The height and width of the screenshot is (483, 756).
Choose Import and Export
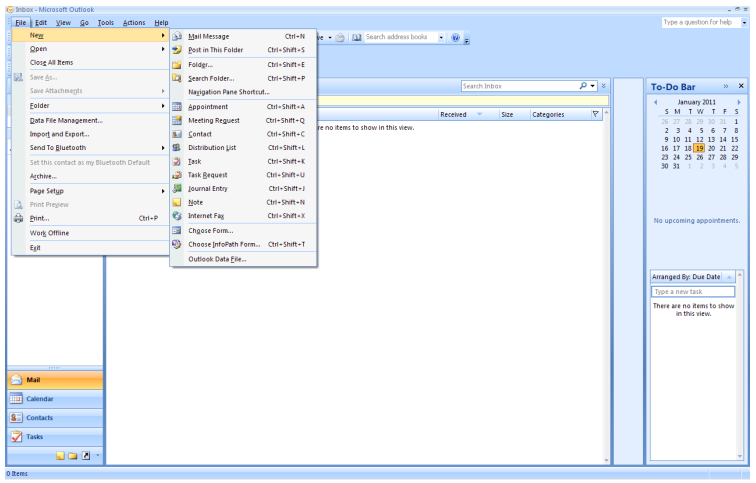(x=91, y=134)
